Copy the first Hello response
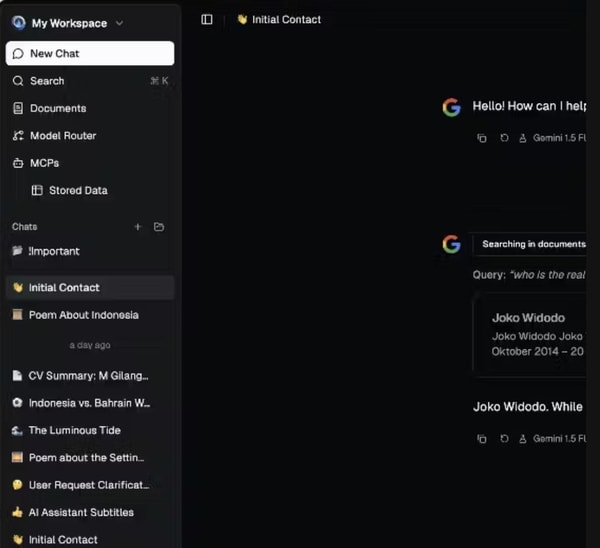Image resolution: width=600 pixels, height=548 pixels. click(x=481, y=138)
